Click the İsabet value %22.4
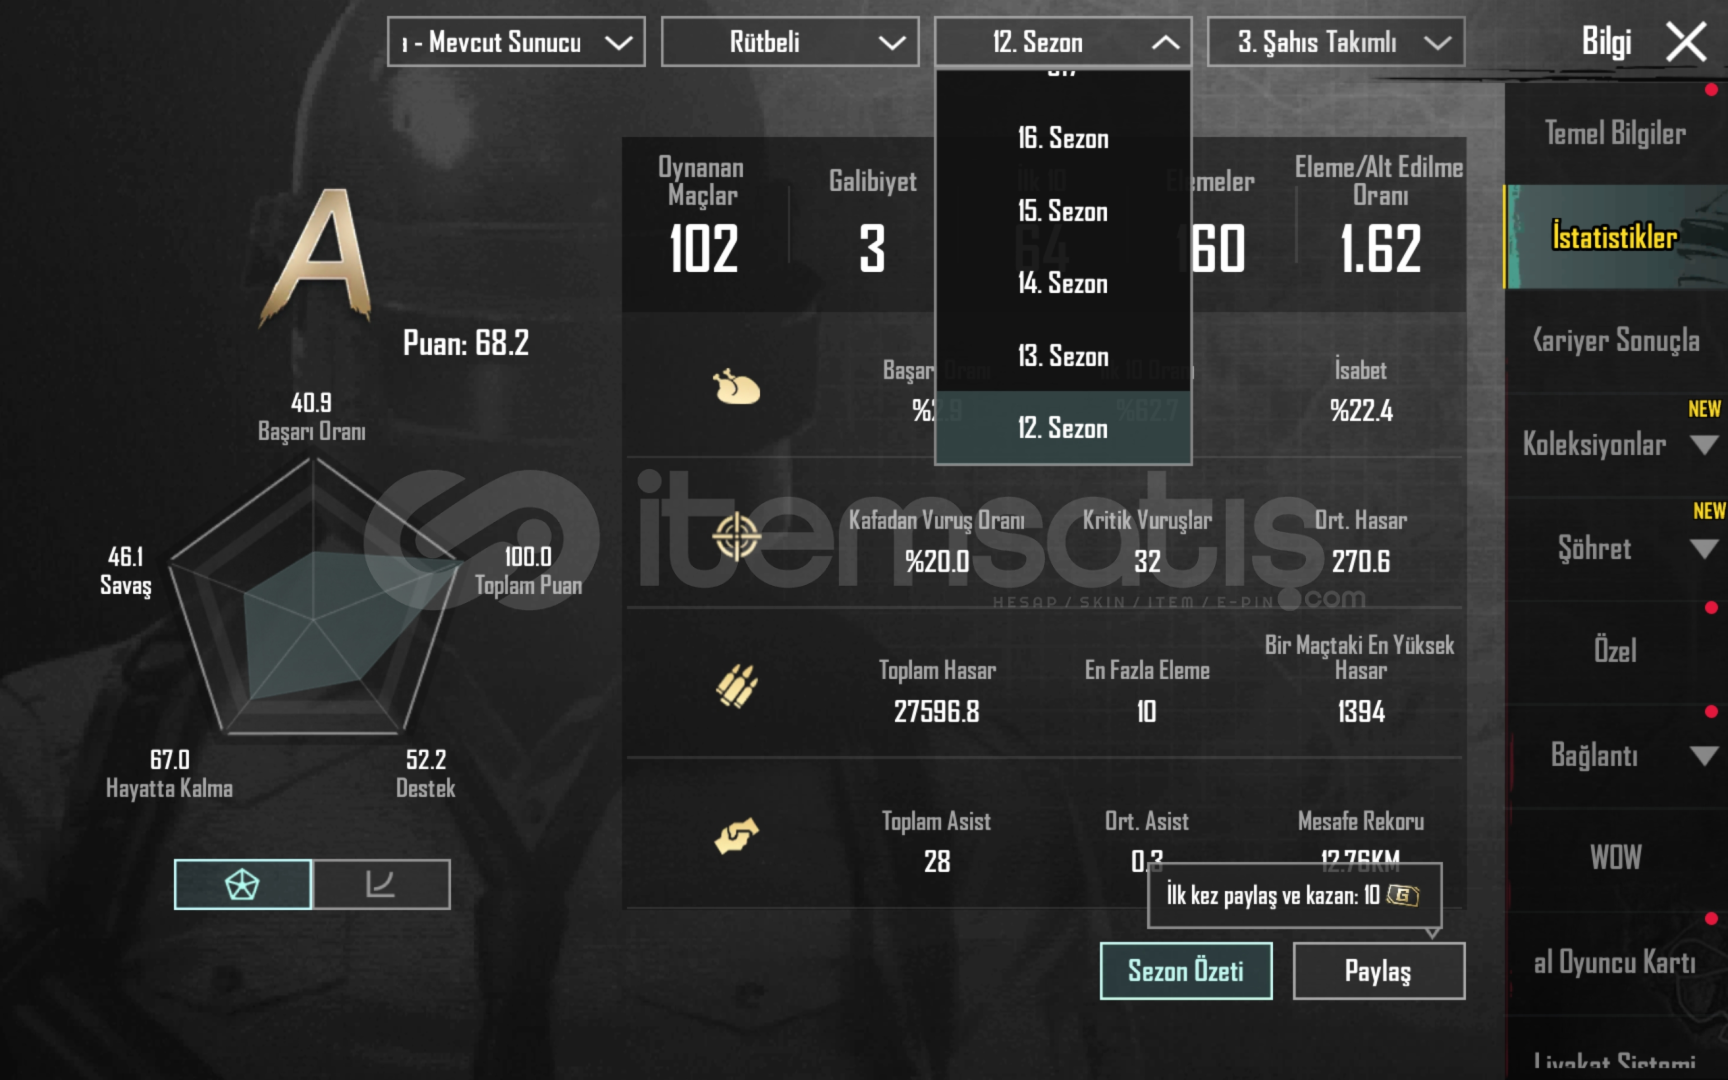 click(x=1361, y=411)
